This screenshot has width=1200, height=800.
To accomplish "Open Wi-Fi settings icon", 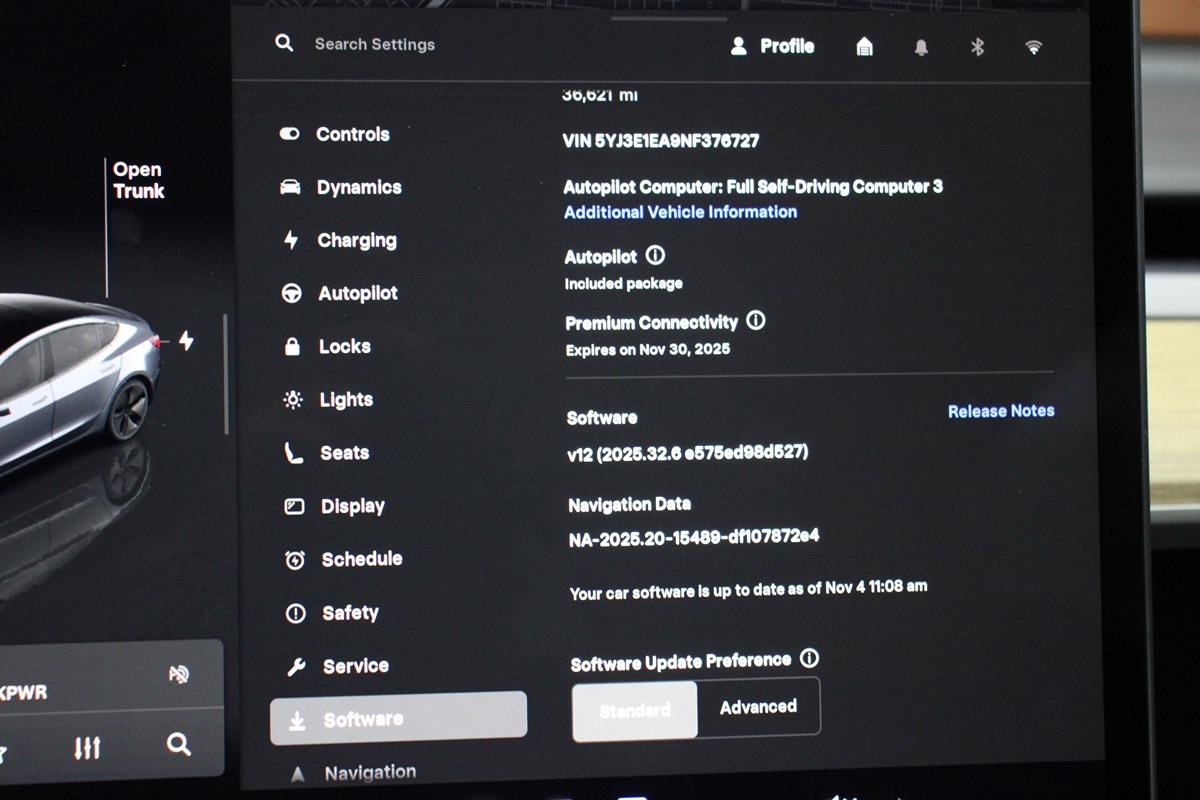I will tap(1034, 47).
